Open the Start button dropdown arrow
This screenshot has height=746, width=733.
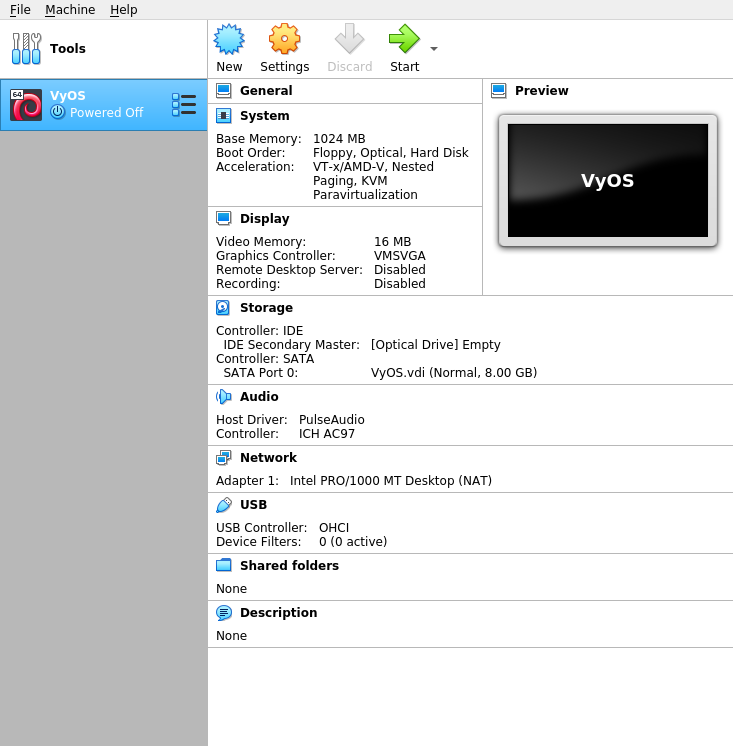434,49
